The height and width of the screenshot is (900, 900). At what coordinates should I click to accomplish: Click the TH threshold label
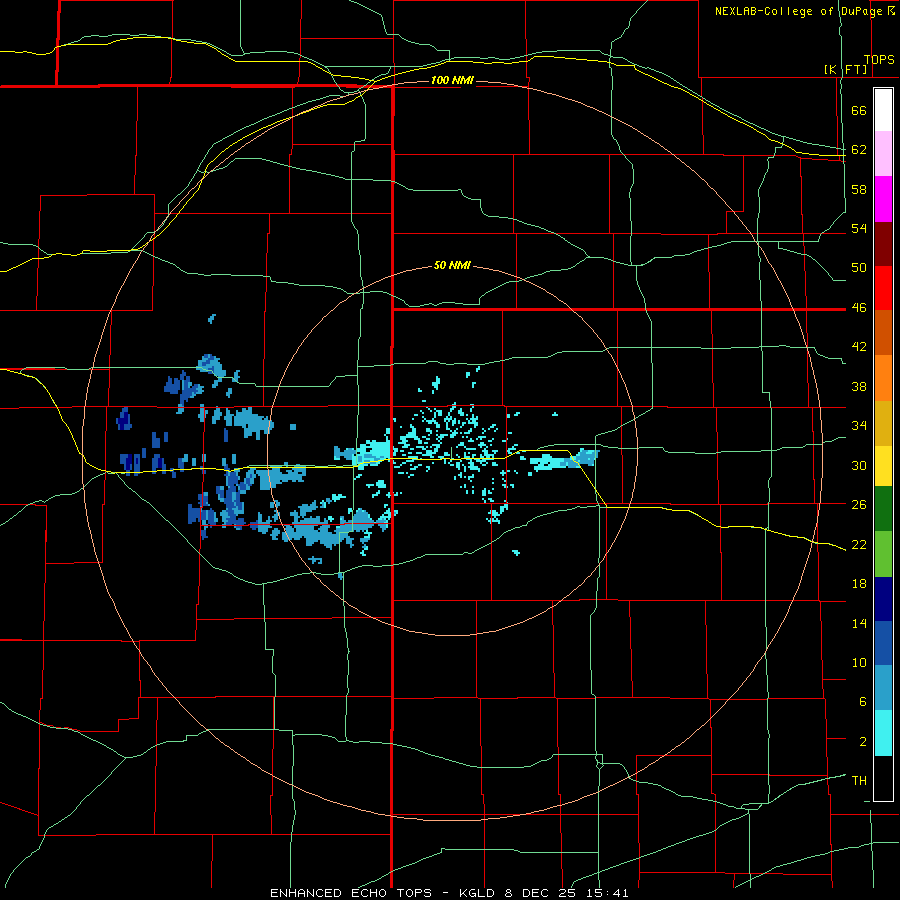(859, 781)
